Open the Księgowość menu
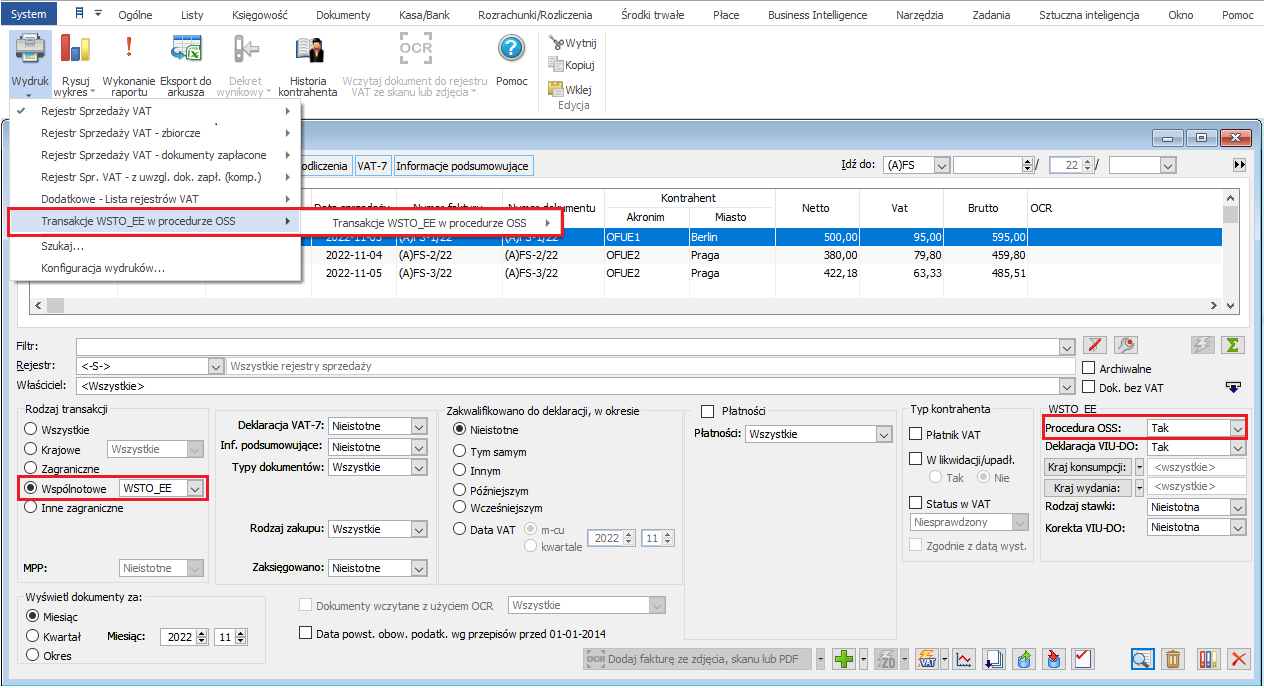This screenshot has height=688, width=1264. click(259, 15)
